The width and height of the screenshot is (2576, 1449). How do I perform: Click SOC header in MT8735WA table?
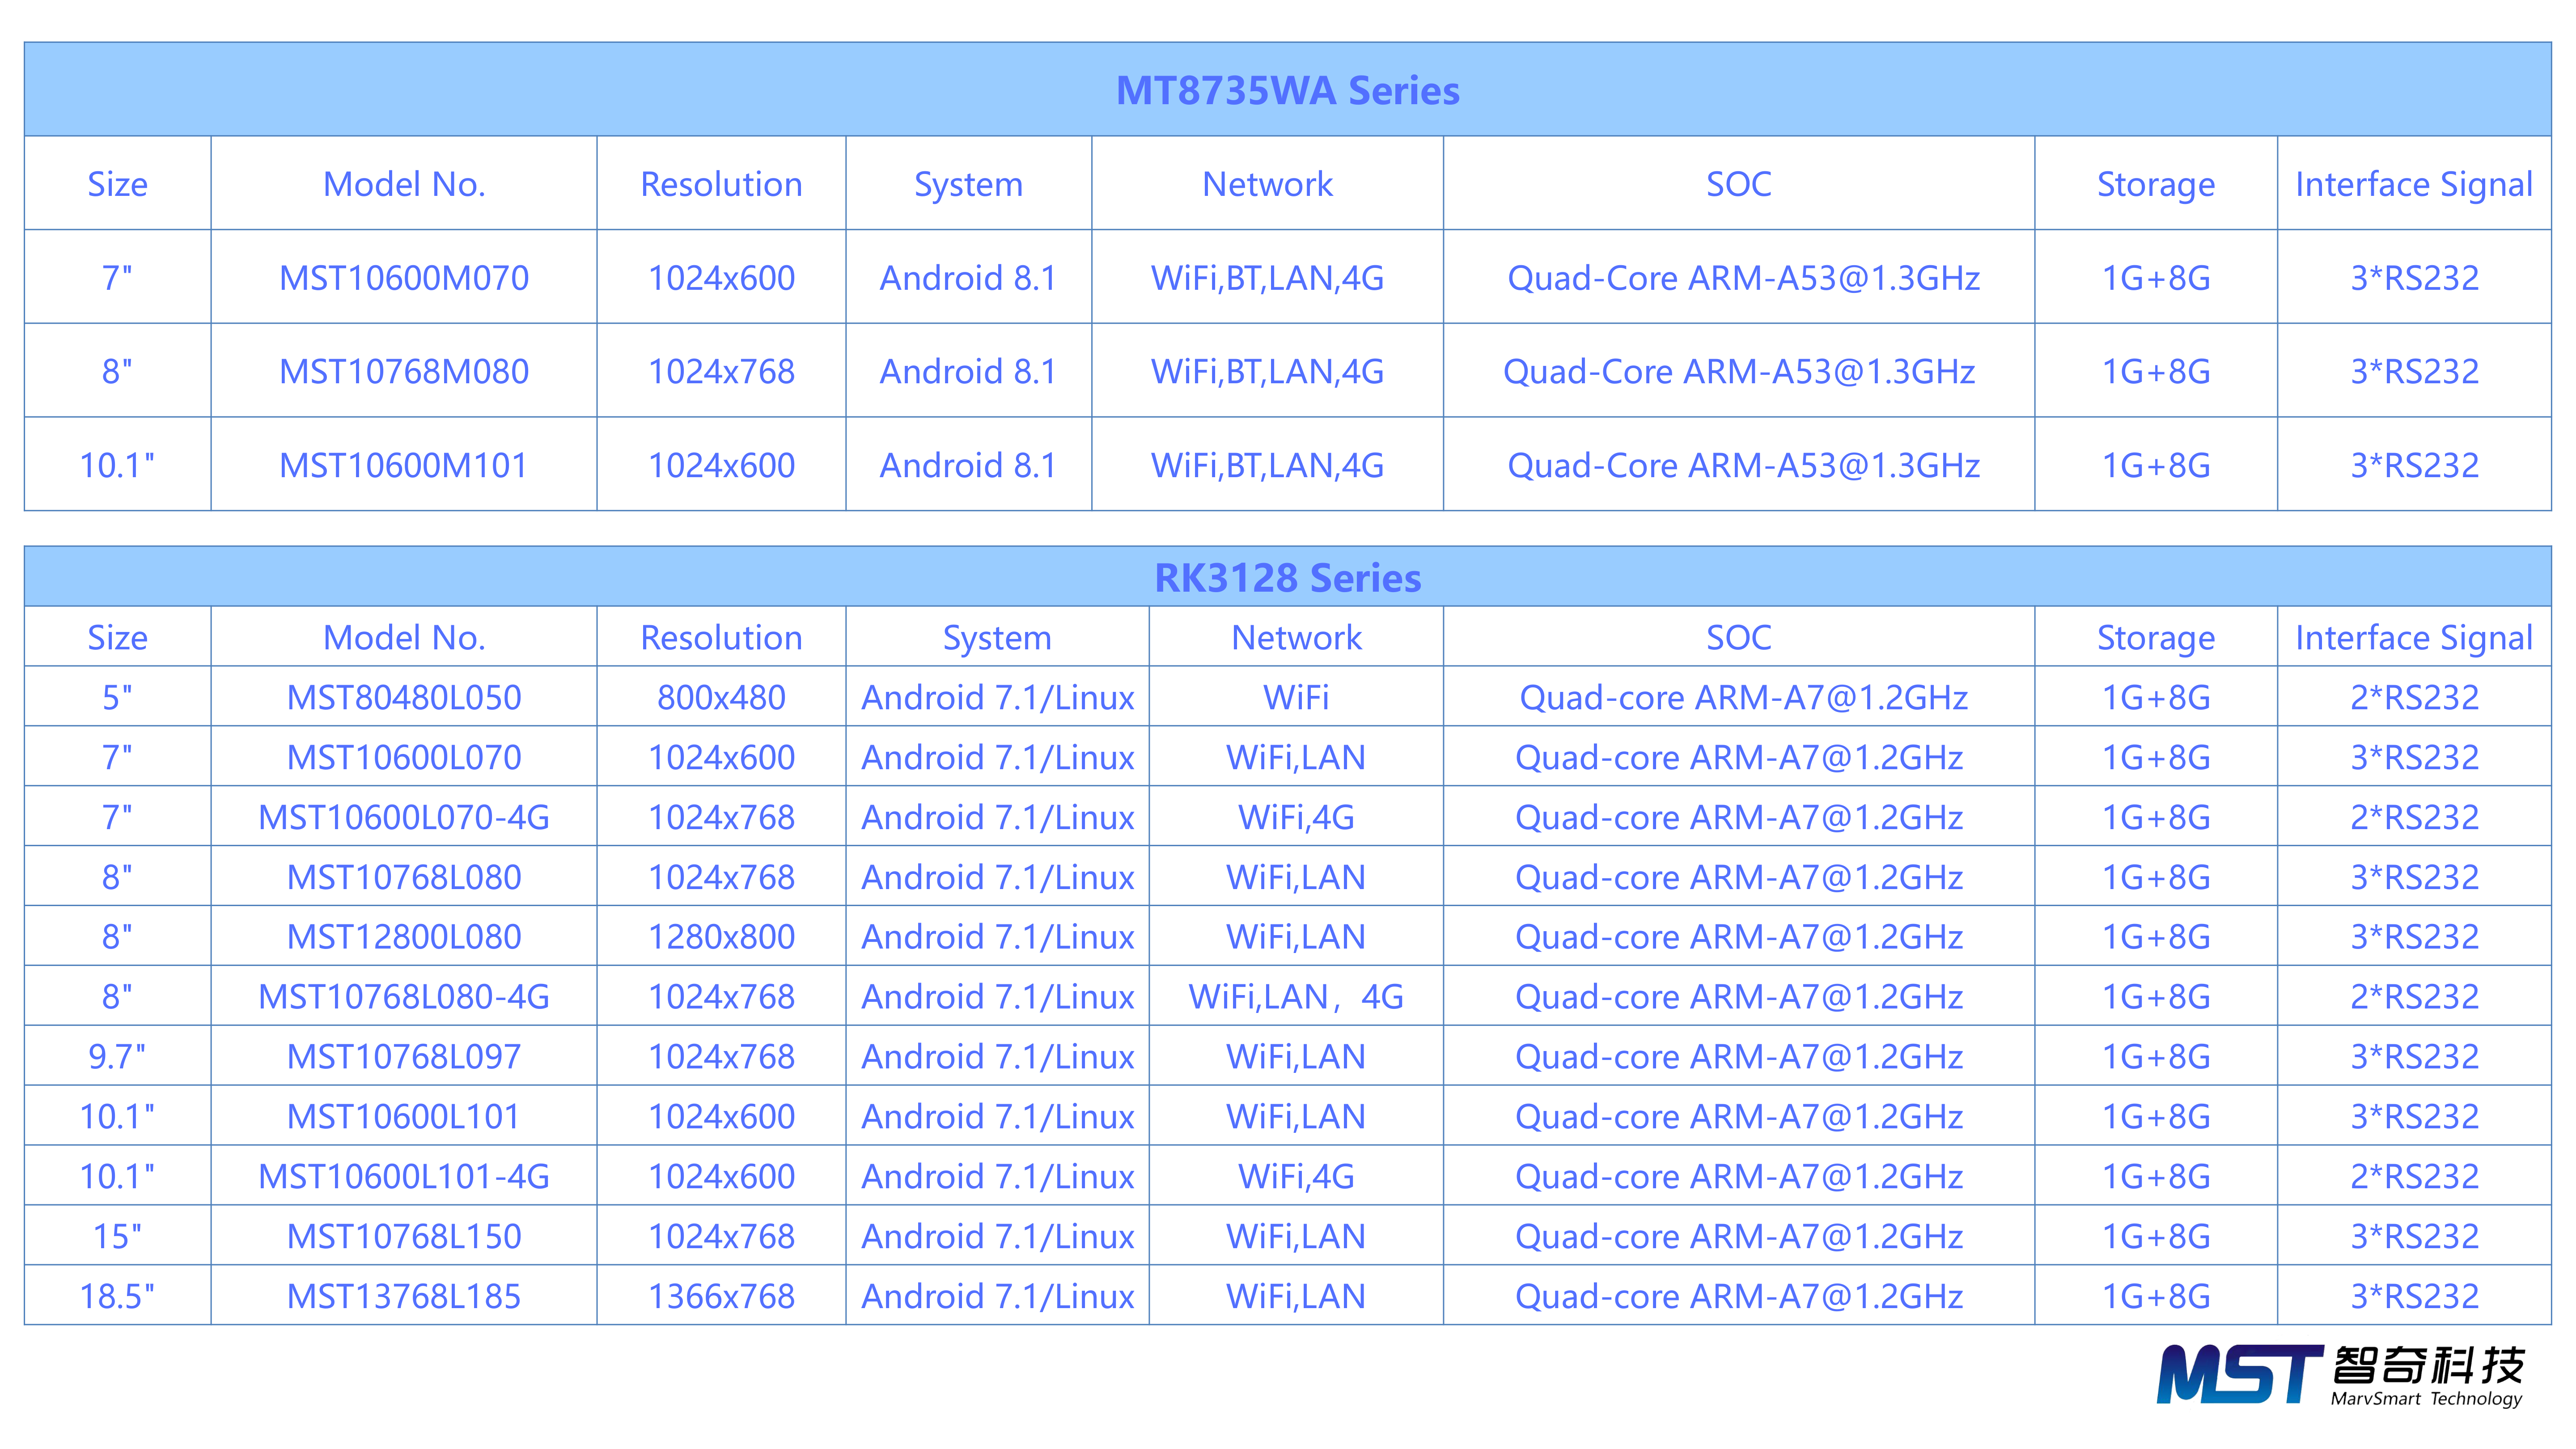pyautogui.click(x=1738, y=184)
